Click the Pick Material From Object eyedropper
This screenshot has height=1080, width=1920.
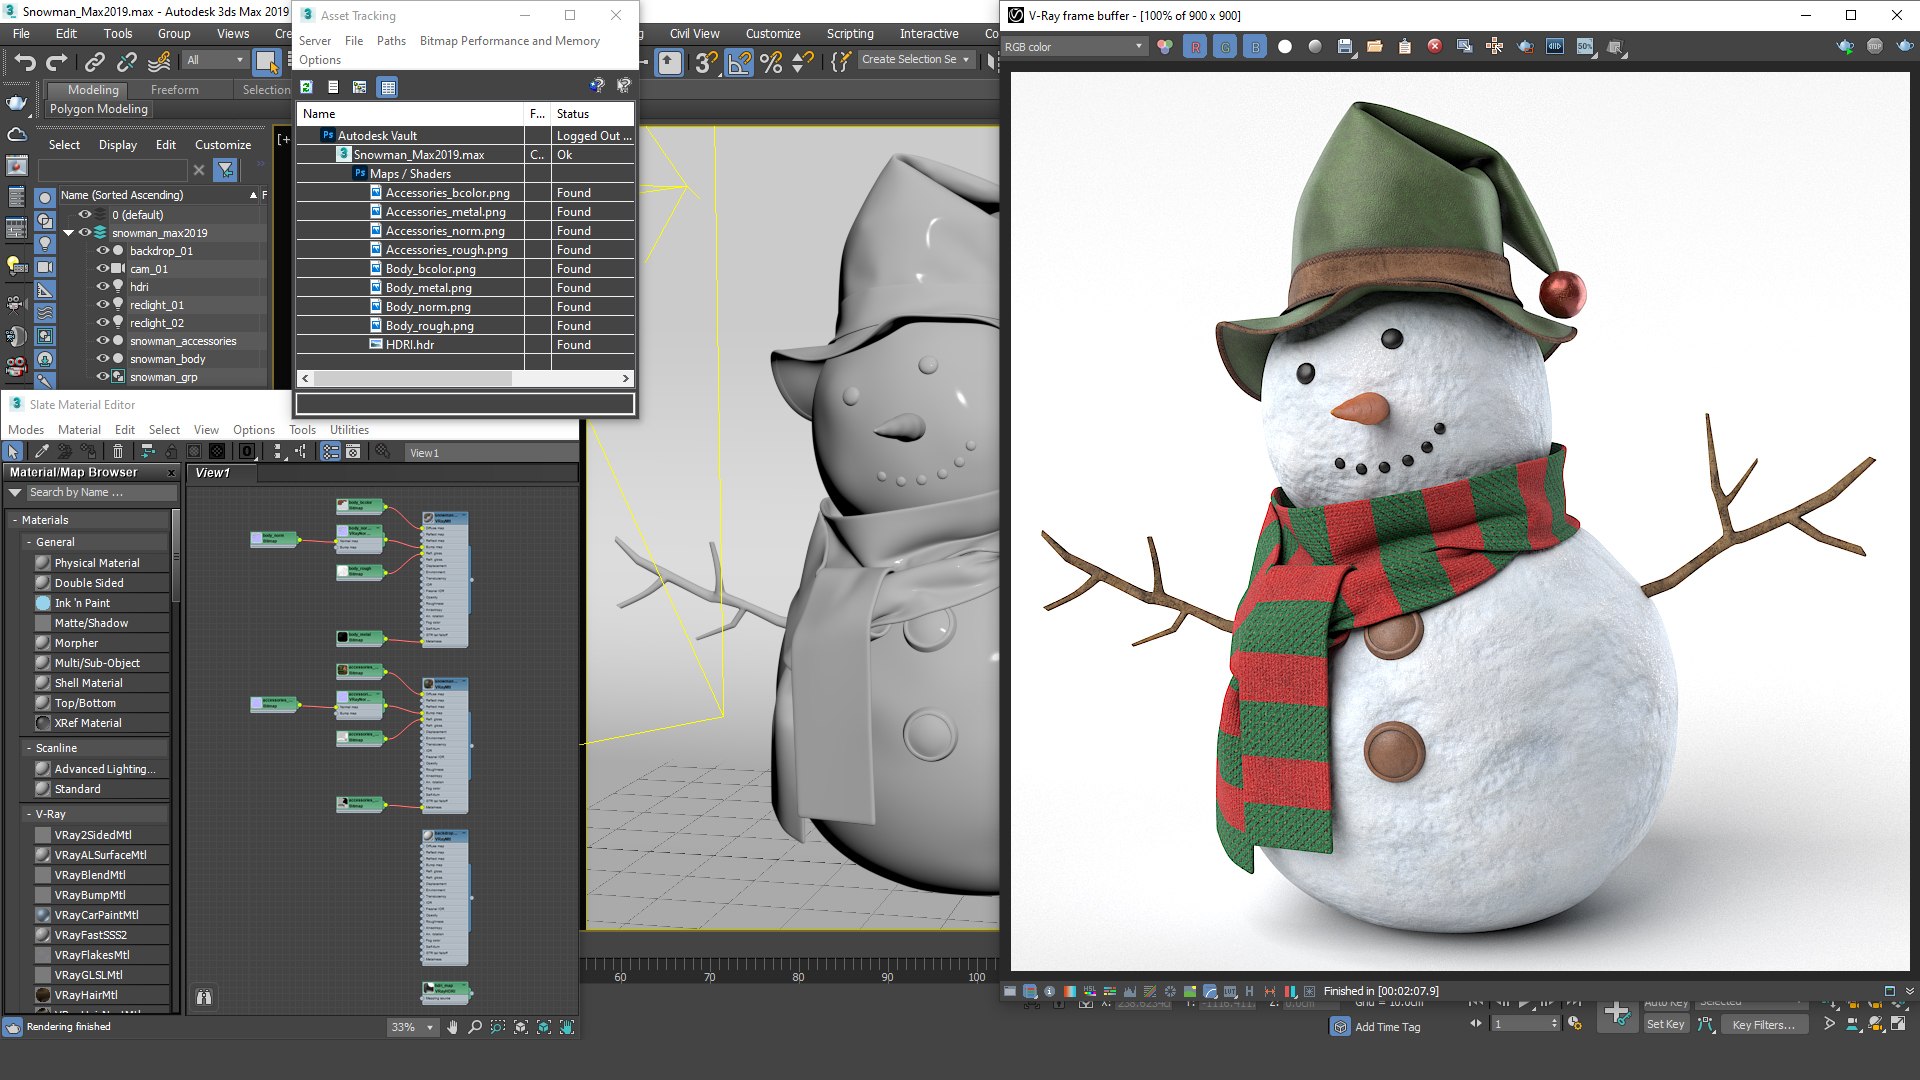click(x=41, y=452)
